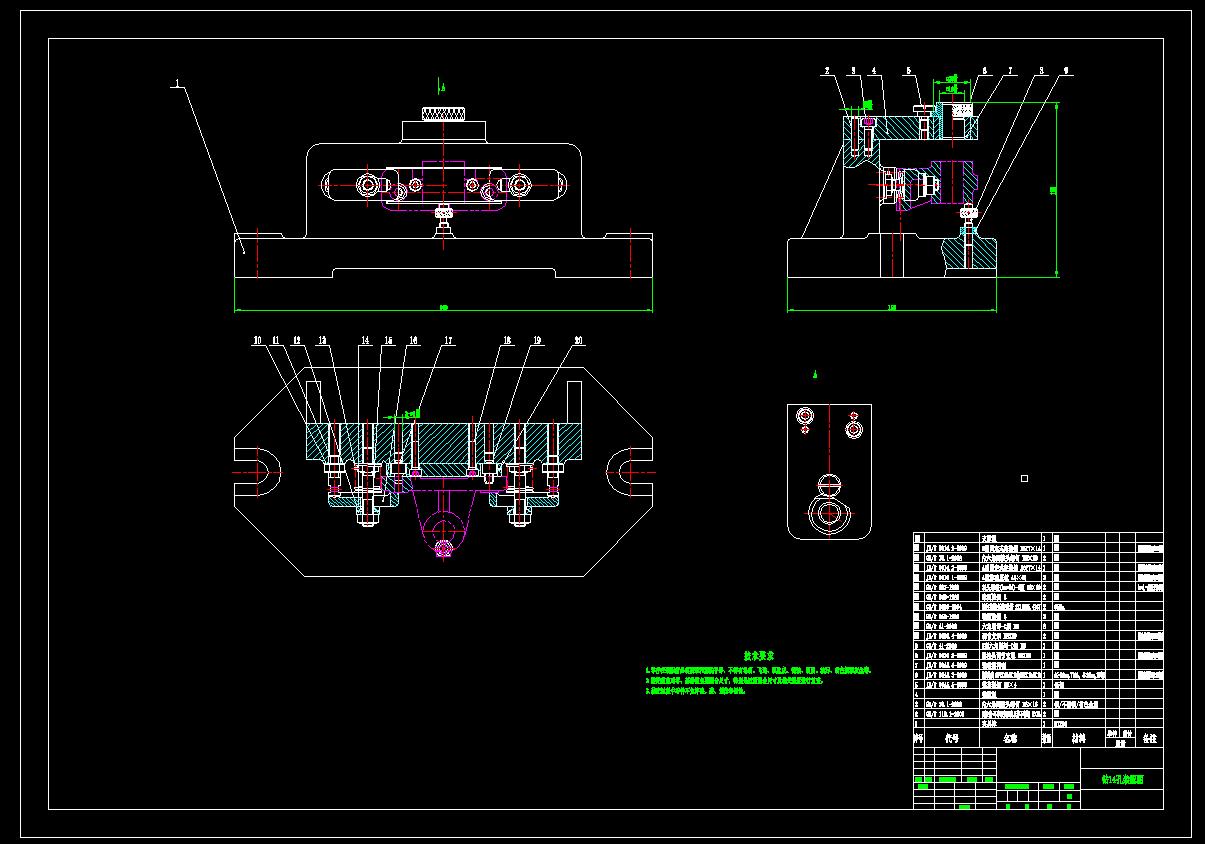Viewport: 1205px width, 844px height.
Task: Select callout number 8 in the side view
Action: point(1041,71)
